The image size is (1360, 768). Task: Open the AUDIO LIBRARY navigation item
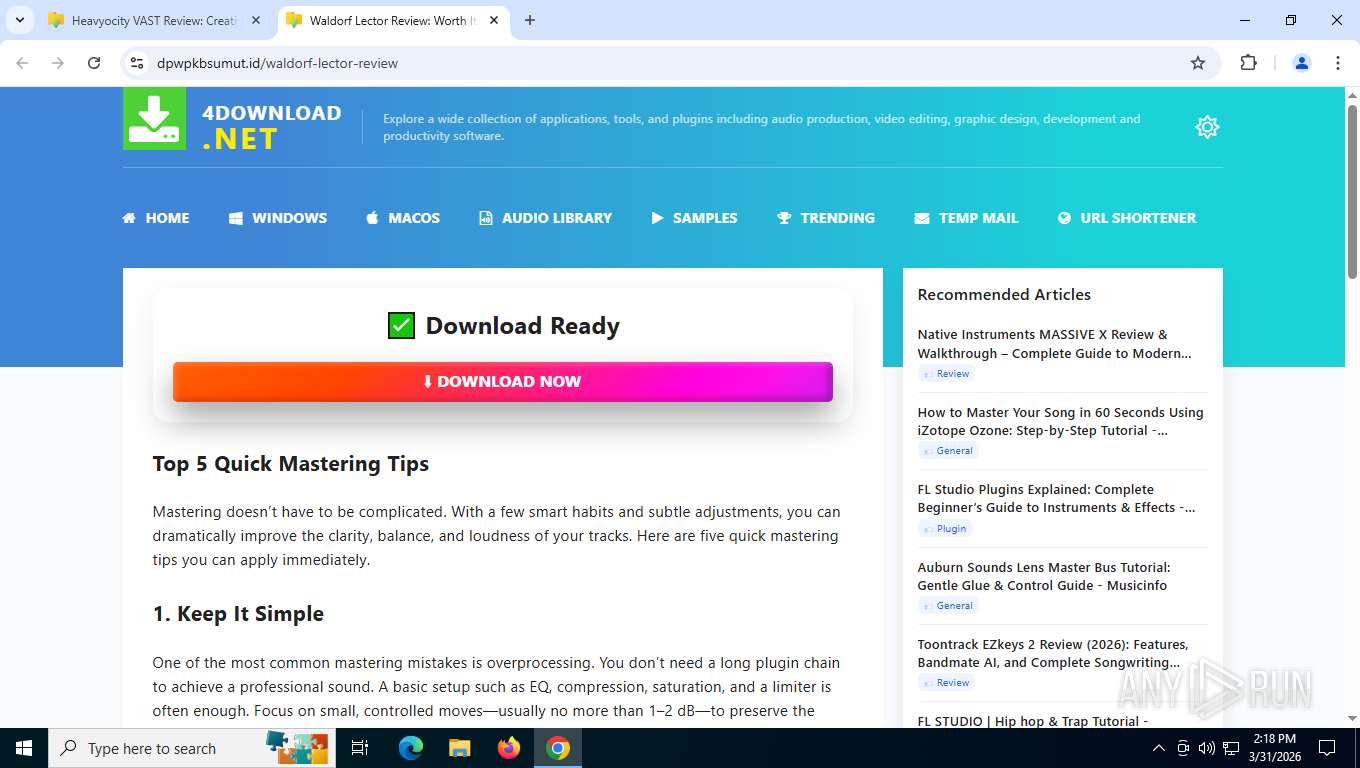coord(546,218)
